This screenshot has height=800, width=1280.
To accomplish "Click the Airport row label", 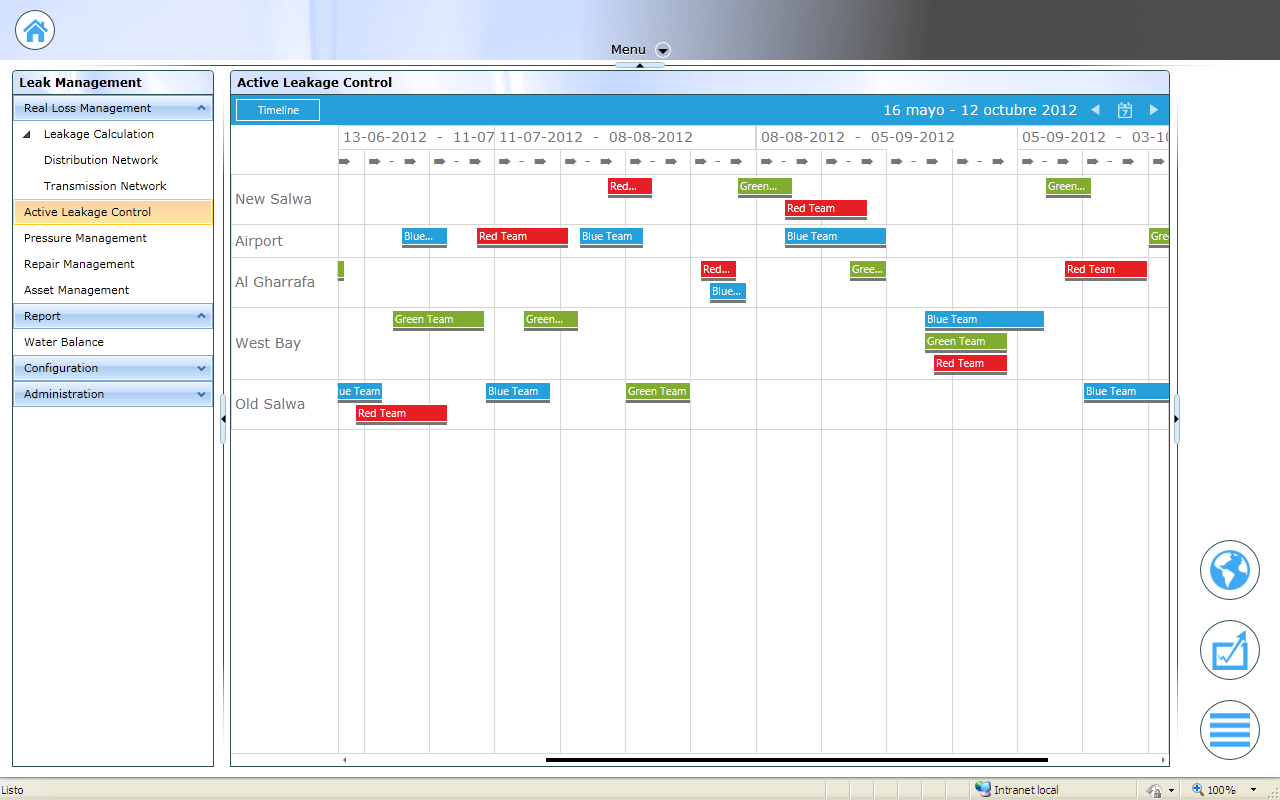I will pos(259,241).
